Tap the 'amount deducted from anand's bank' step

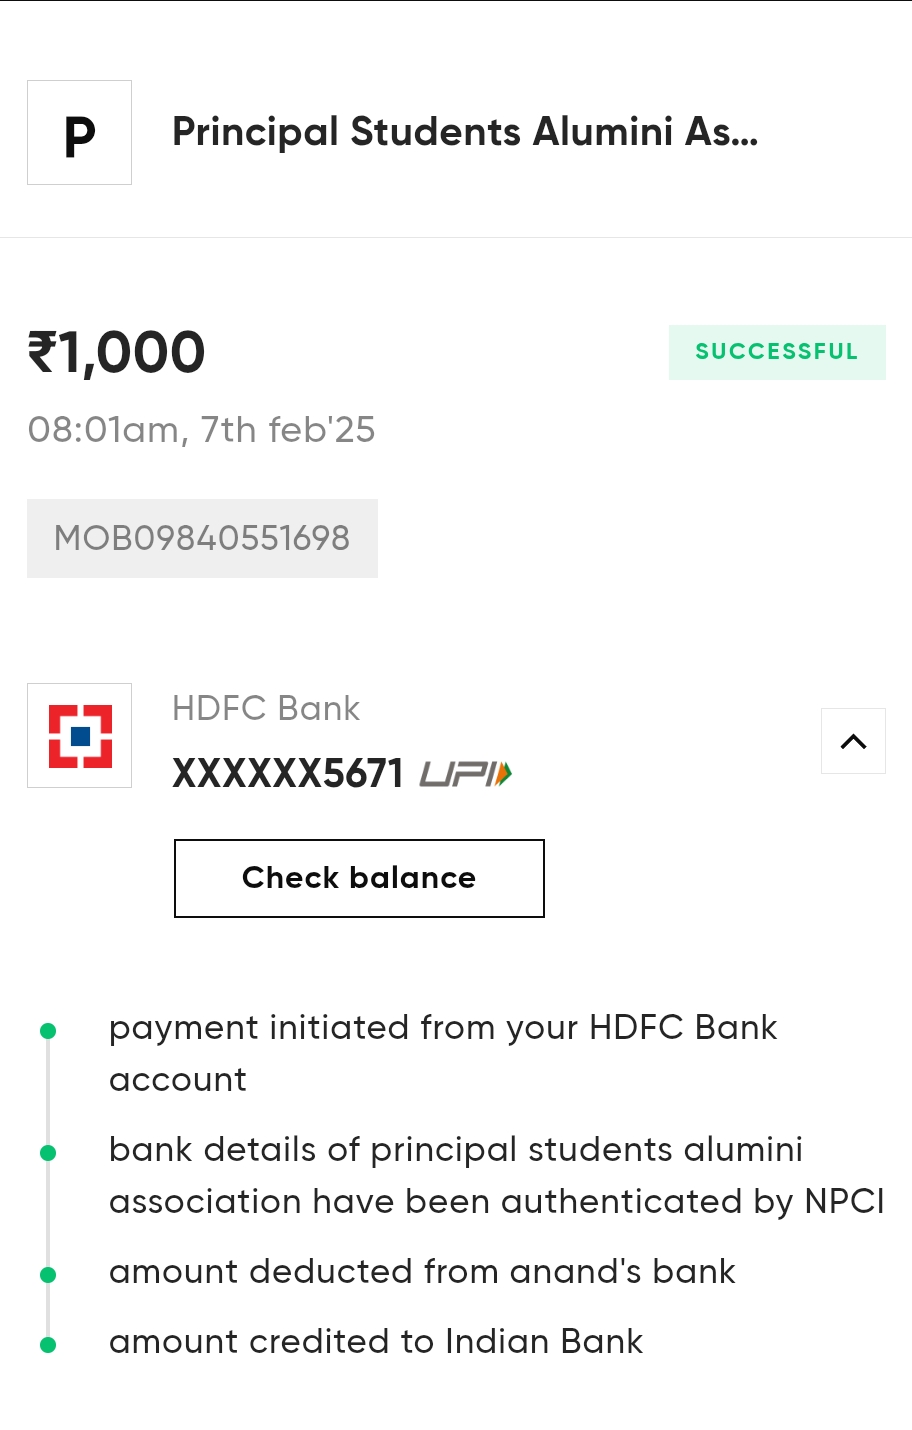tap(422, 1272)
